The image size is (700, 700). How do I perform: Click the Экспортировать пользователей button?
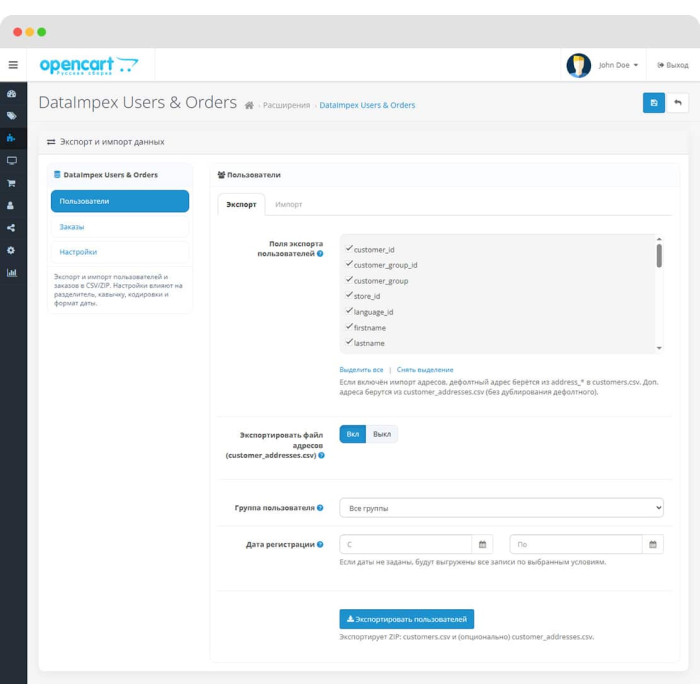[406, 619]
